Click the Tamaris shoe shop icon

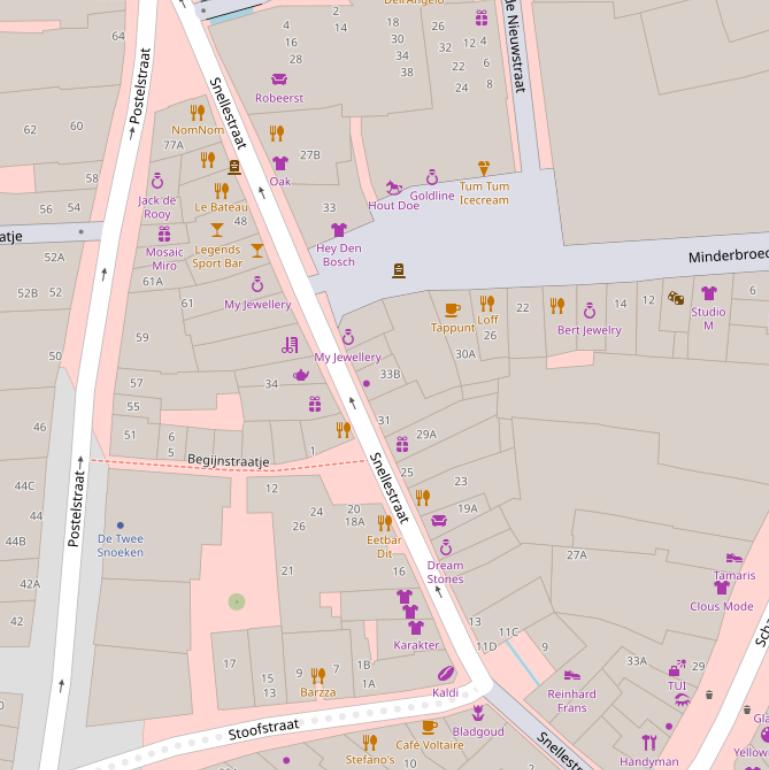(x=734, y=558)
